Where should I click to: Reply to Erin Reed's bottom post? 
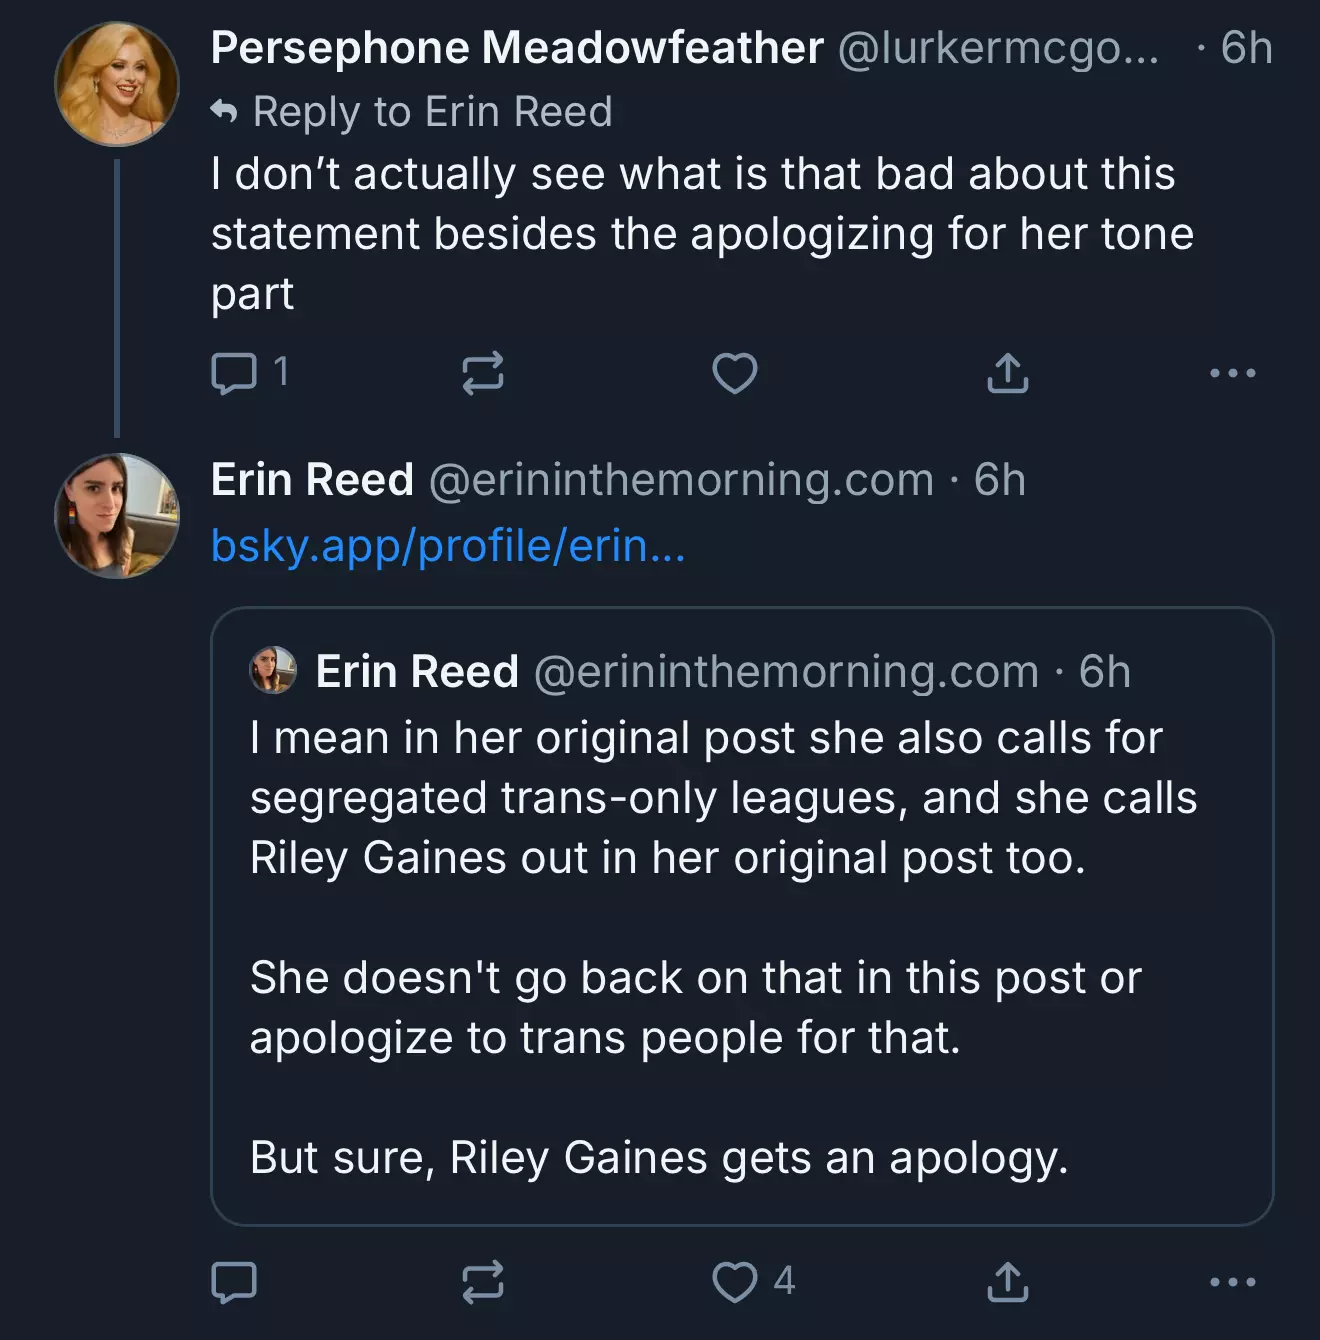[x=234, y=1282]
